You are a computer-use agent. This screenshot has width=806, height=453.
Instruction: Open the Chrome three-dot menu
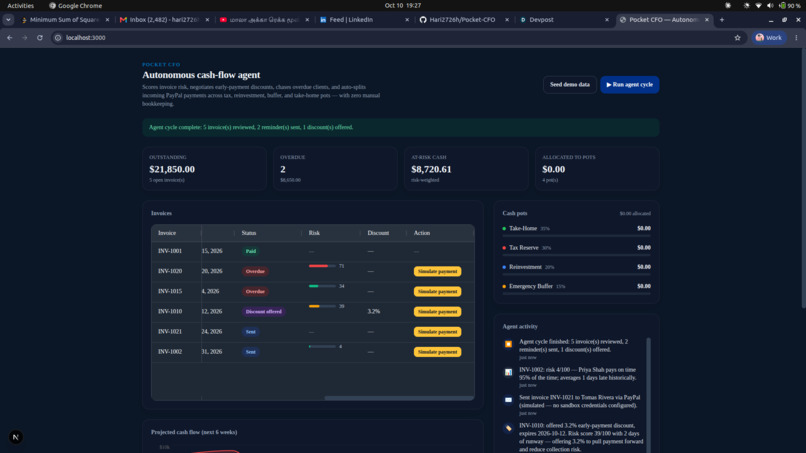coord(796,38)
